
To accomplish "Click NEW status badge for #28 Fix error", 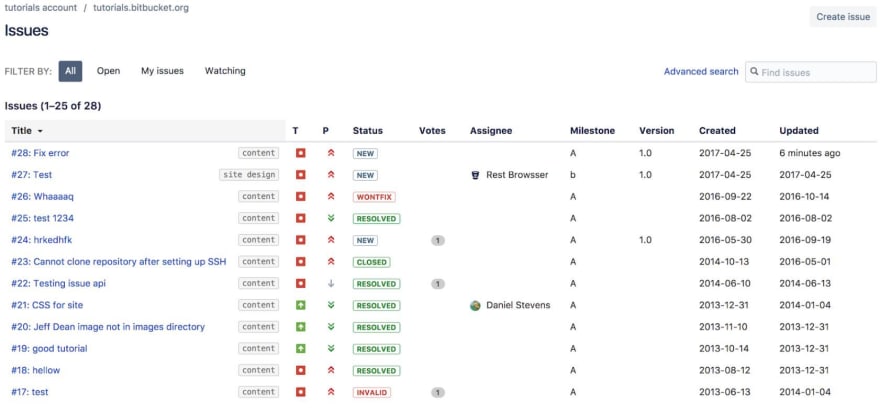I will pyautogui.click(x=365, y=154).
